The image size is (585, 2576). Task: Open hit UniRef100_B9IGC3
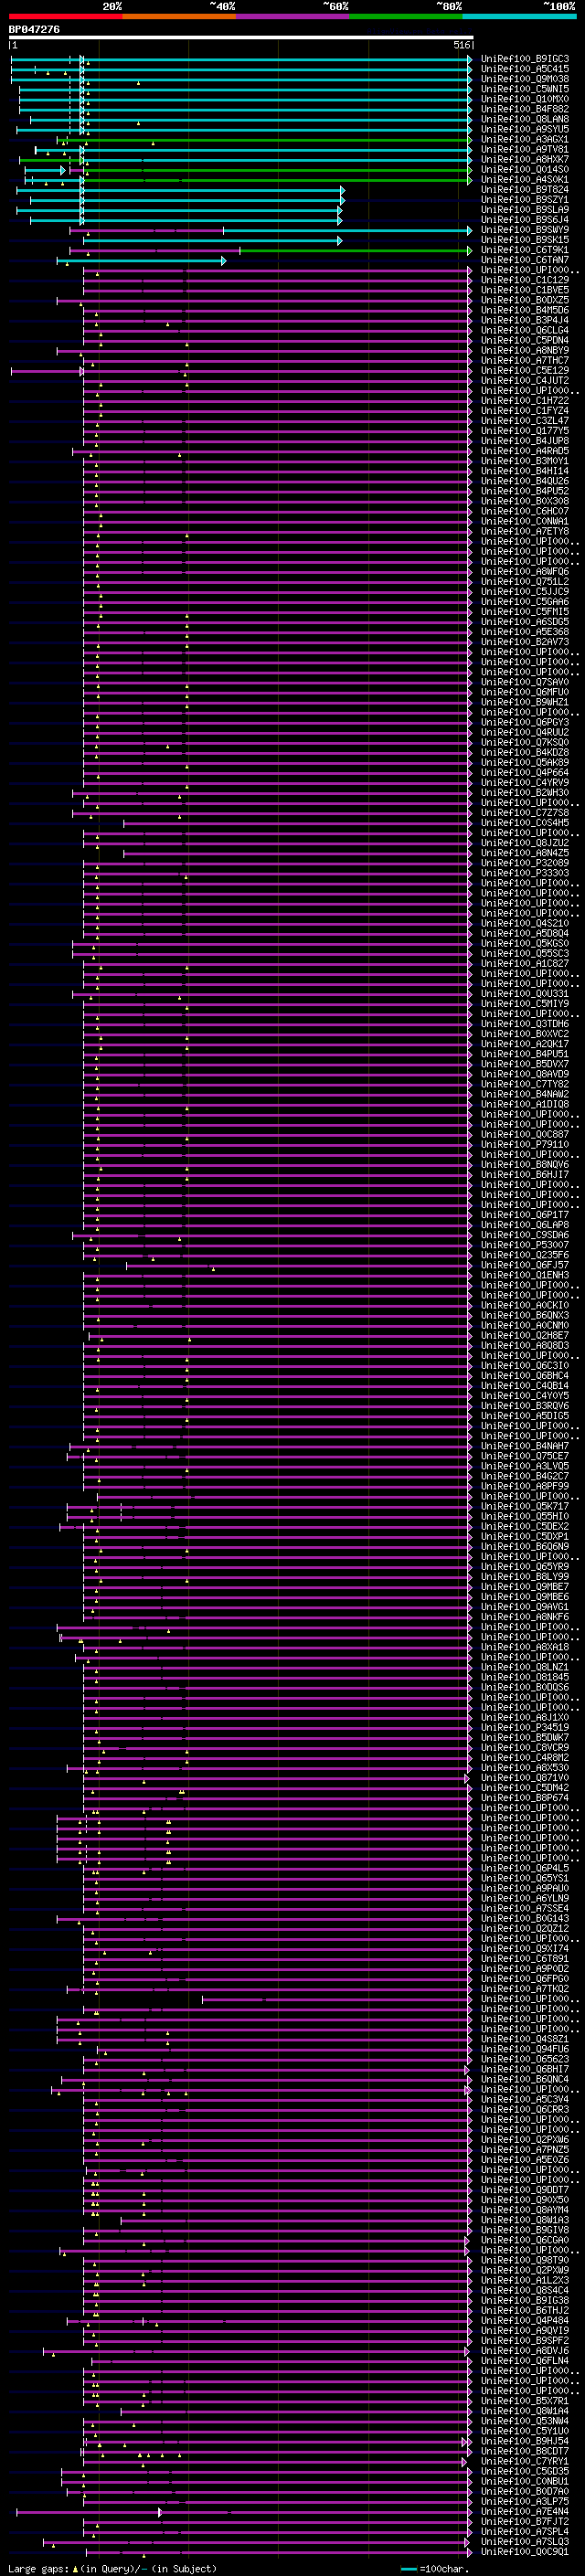(x=525, y=59)
